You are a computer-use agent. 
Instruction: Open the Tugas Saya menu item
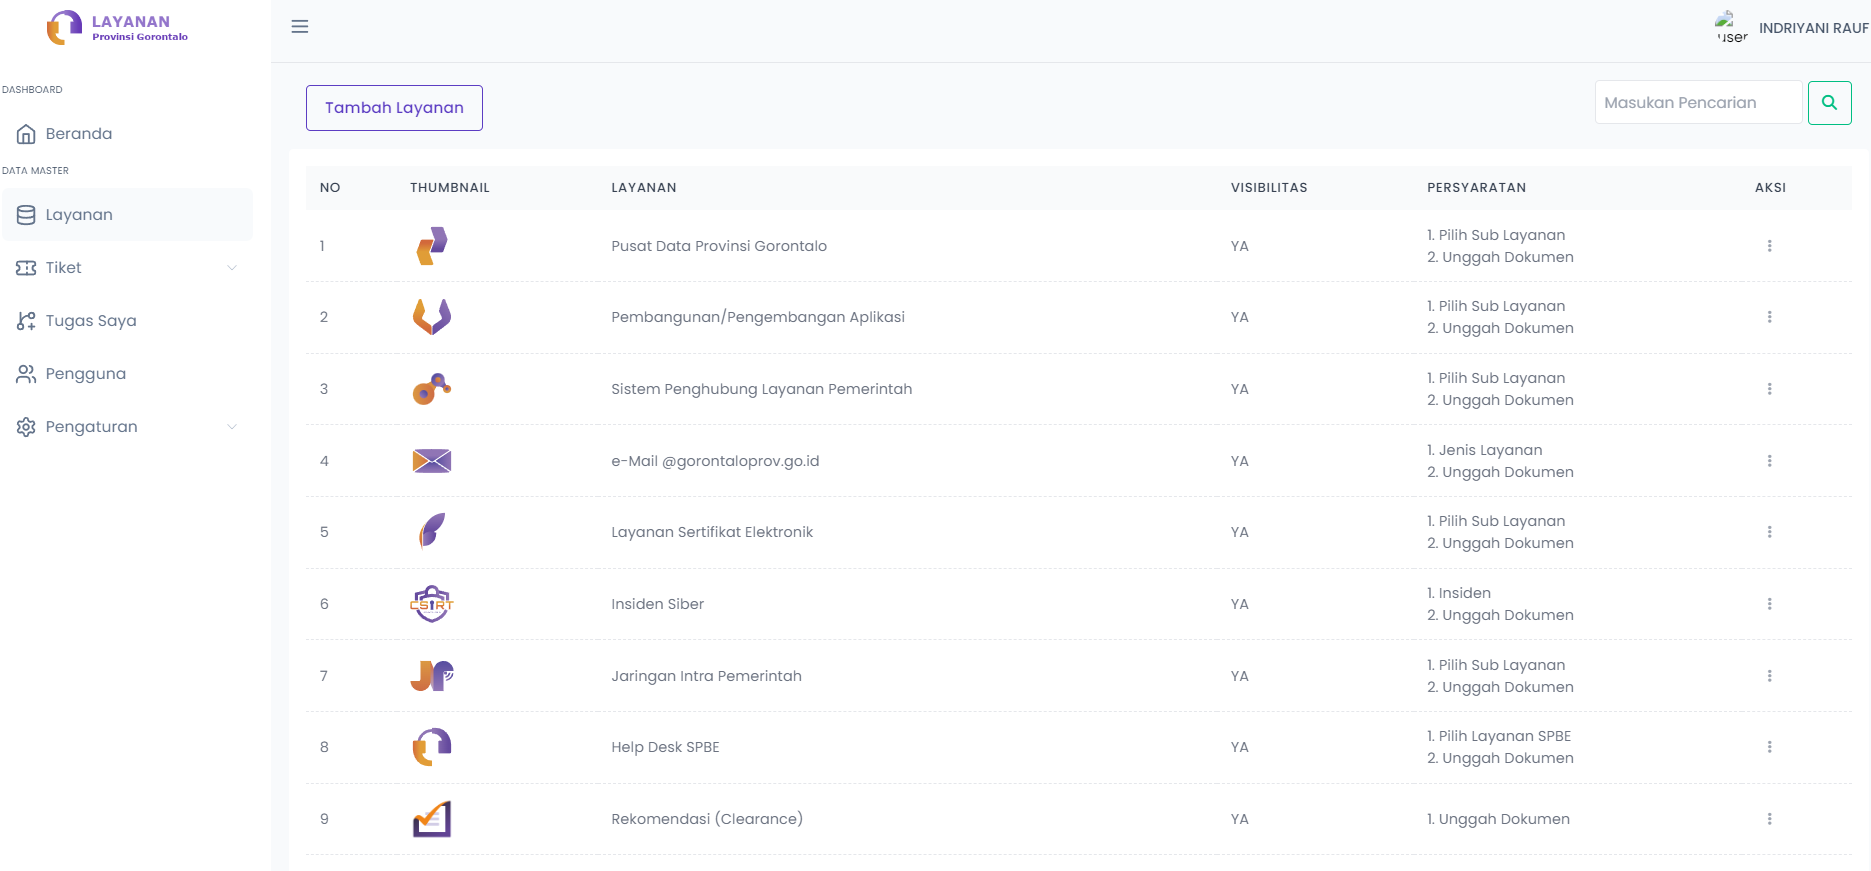[91, 321]
